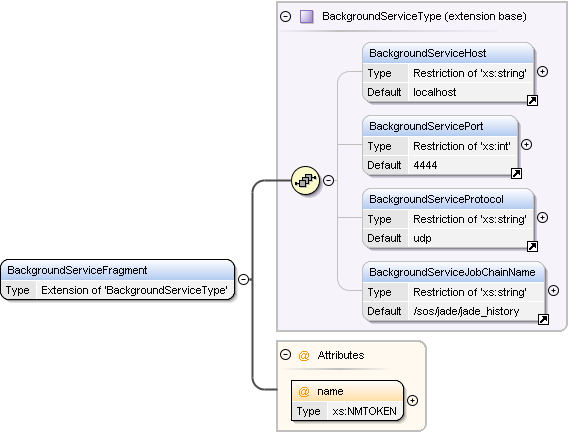Viewport: 585px width, 433px height.
Task: Select the BackgroundServiceFragment element box
Action: 118,280
